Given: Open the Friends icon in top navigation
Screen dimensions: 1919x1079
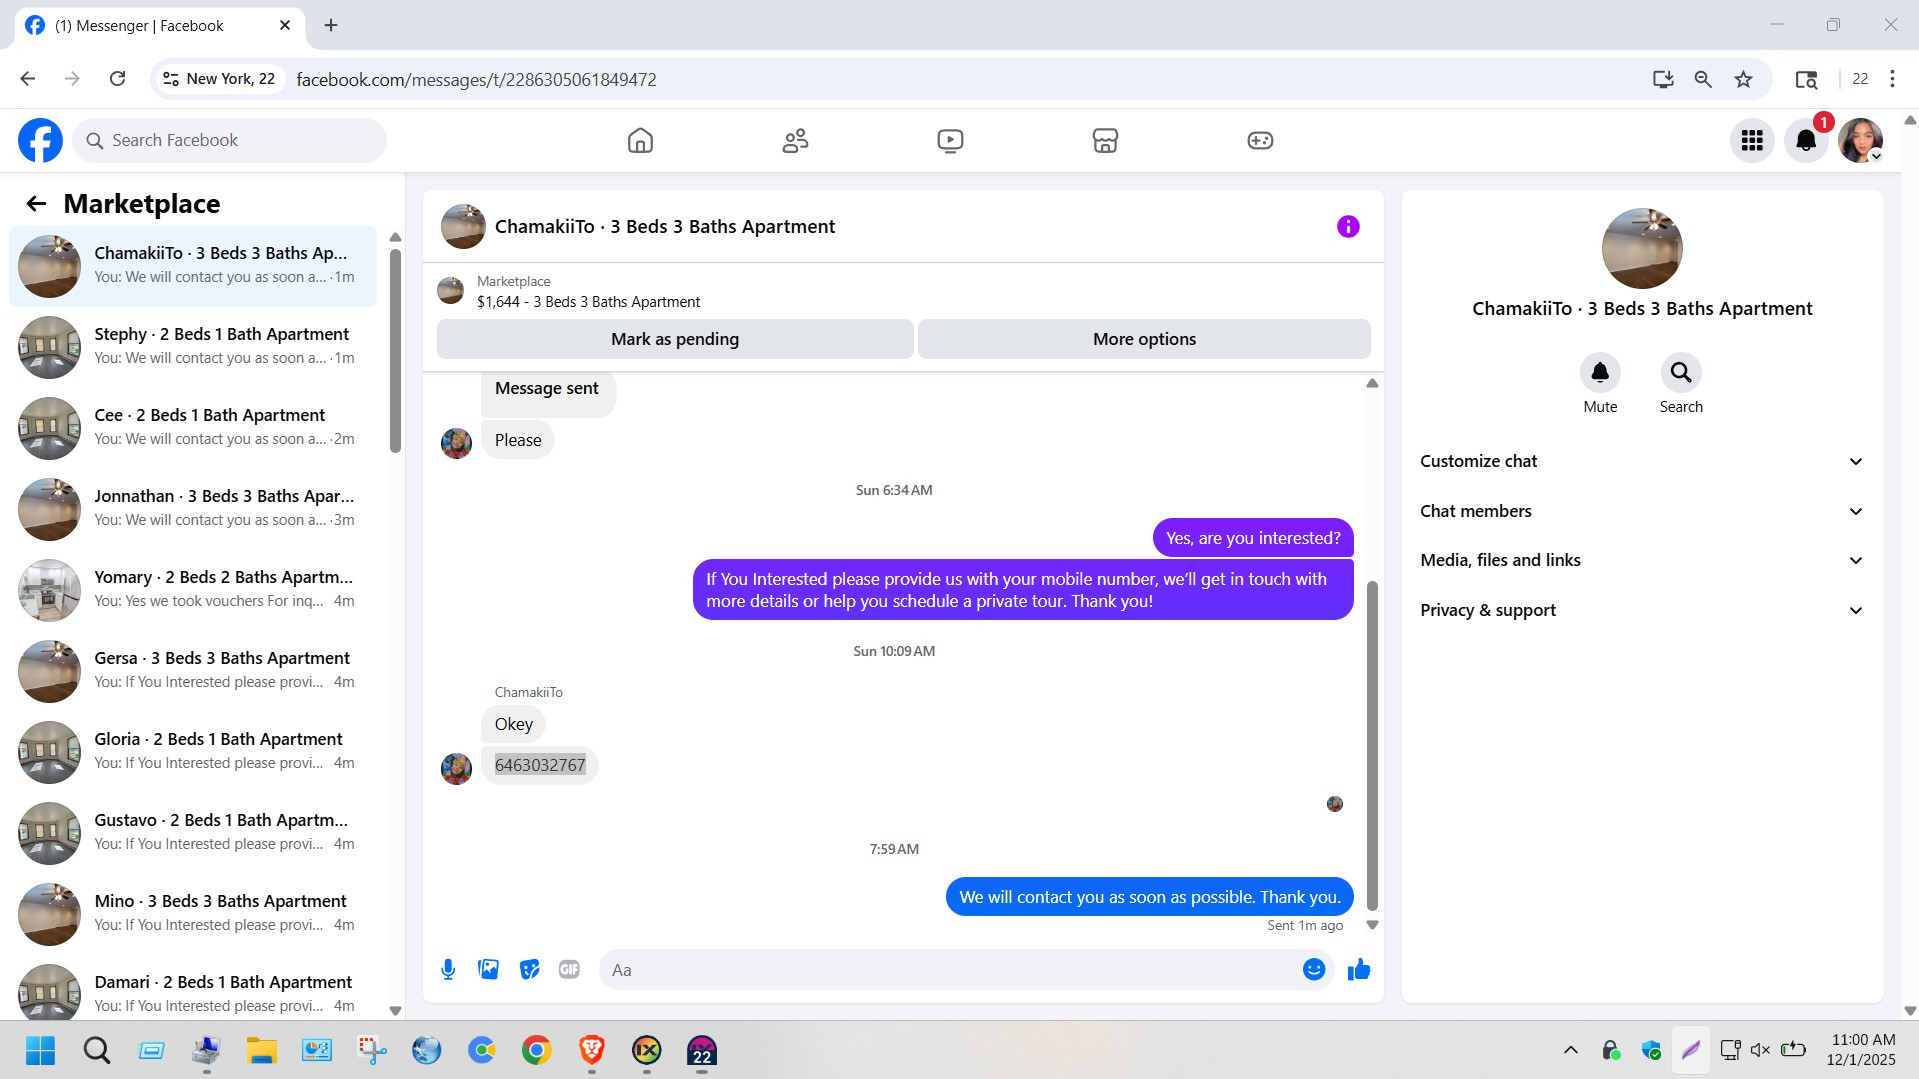Looking at the screenshot, I should click(795, 141).
